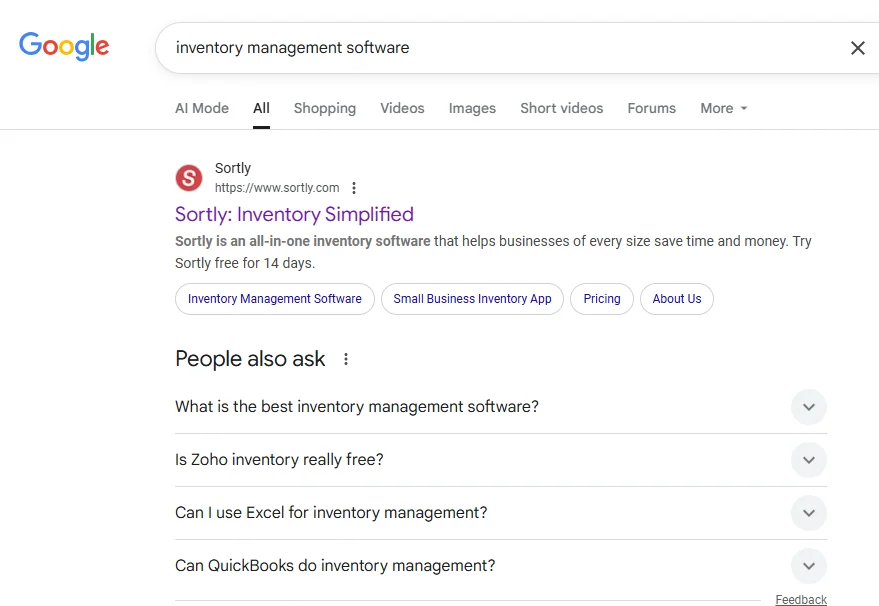Go to the Forums tab

(x=651, y=108)
